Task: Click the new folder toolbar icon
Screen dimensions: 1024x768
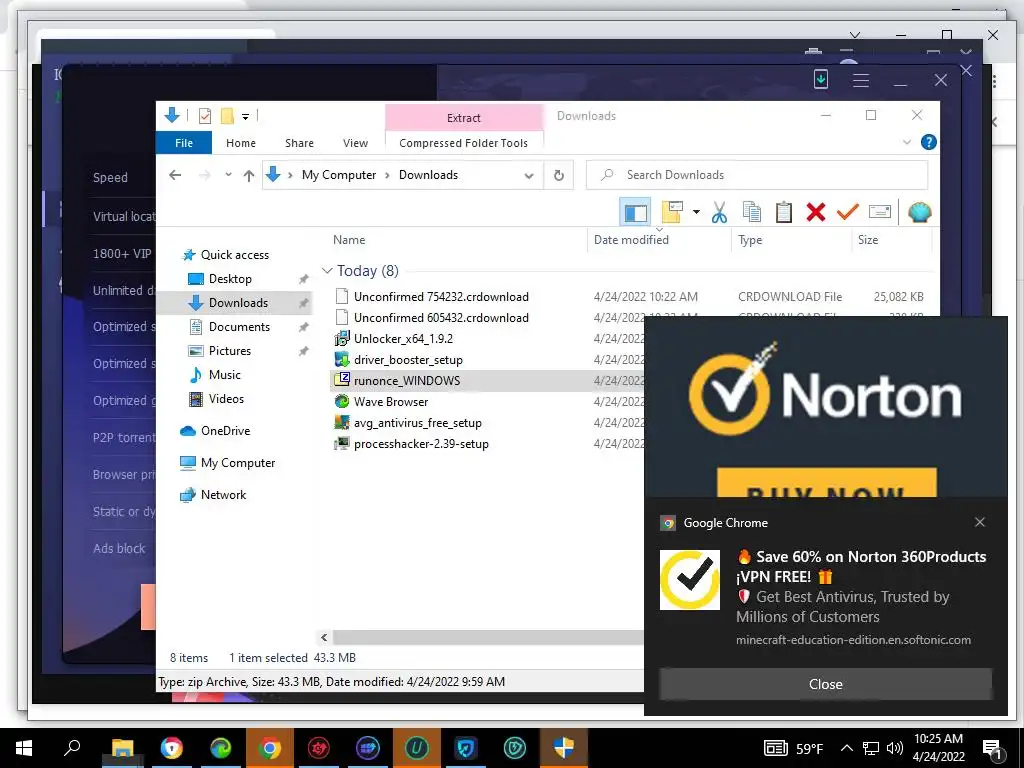Action: pyautogui.click(x=672, y=212)
